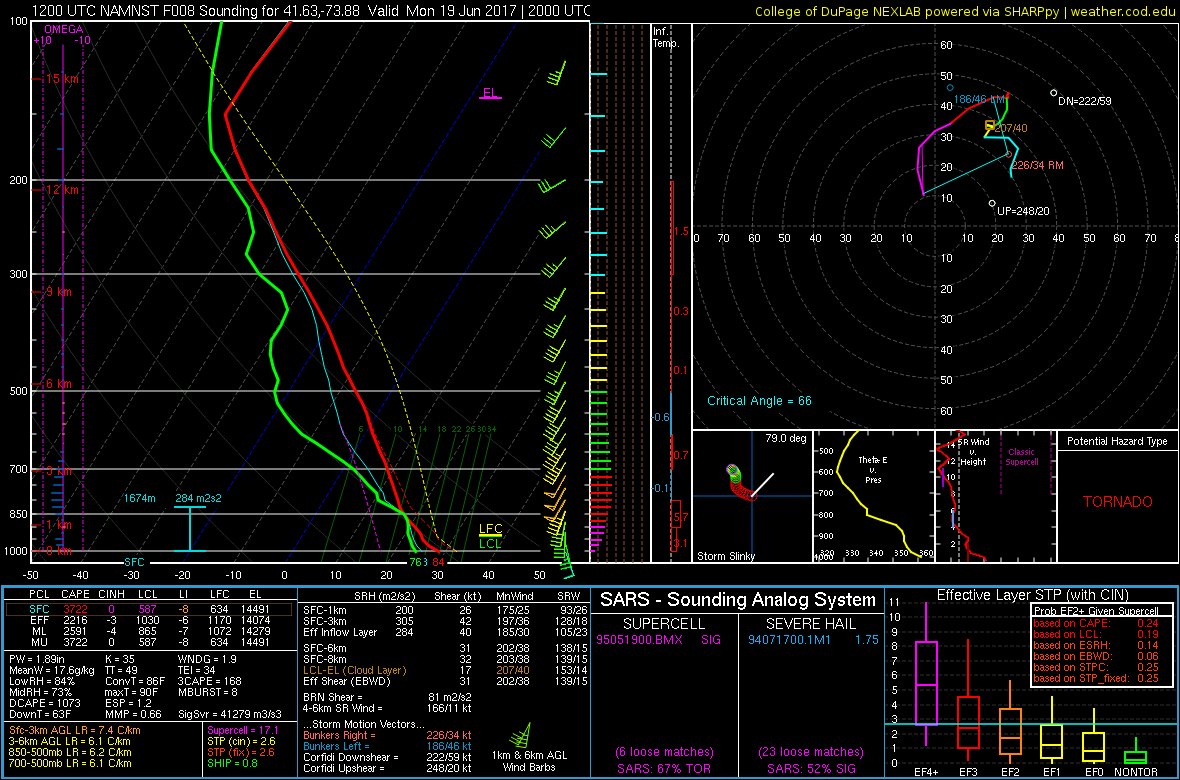Click the College of DuPage NEXLAB credit text
Screen dimensions: 1180x780
tap(964, 11)
